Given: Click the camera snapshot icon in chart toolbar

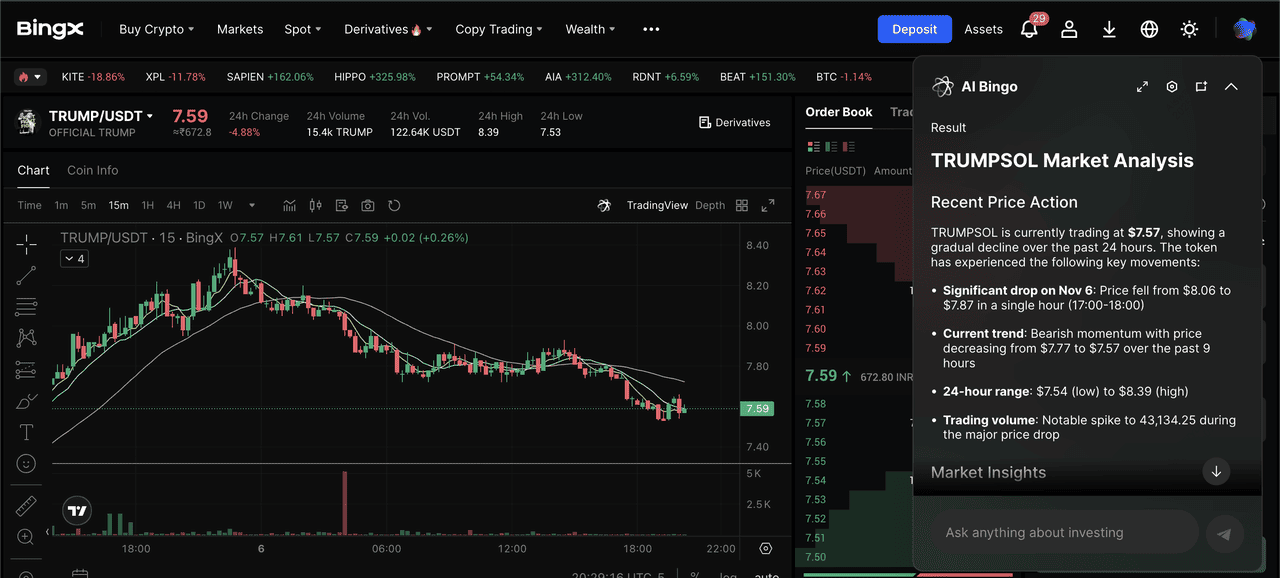Looking at the screenshot, I should 368,206.
